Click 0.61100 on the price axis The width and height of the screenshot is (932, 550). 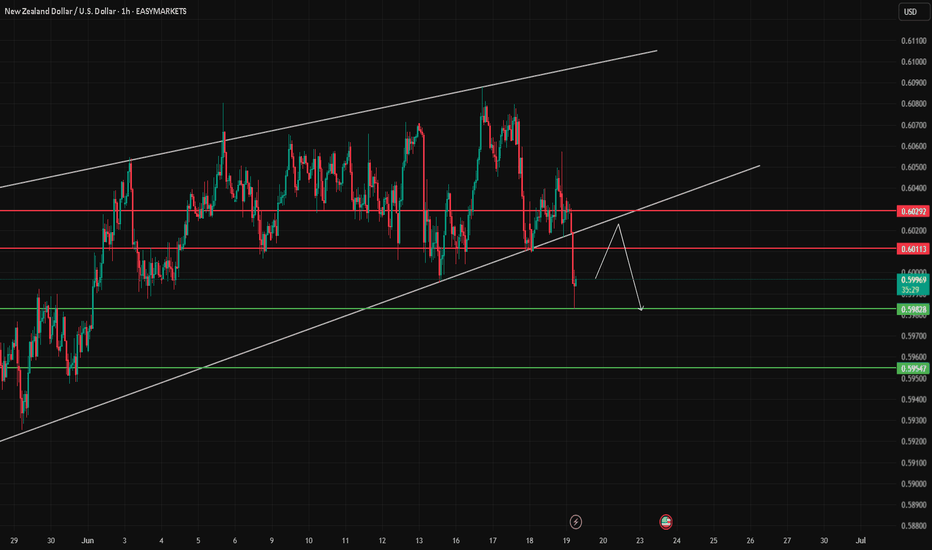914,41
